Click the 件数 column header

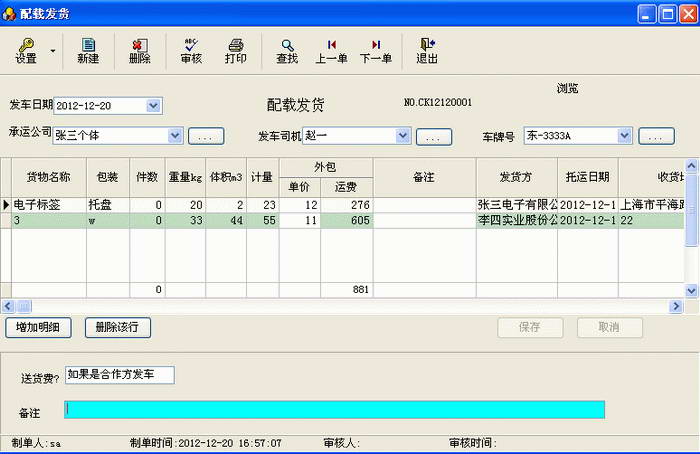pos(147,177)
